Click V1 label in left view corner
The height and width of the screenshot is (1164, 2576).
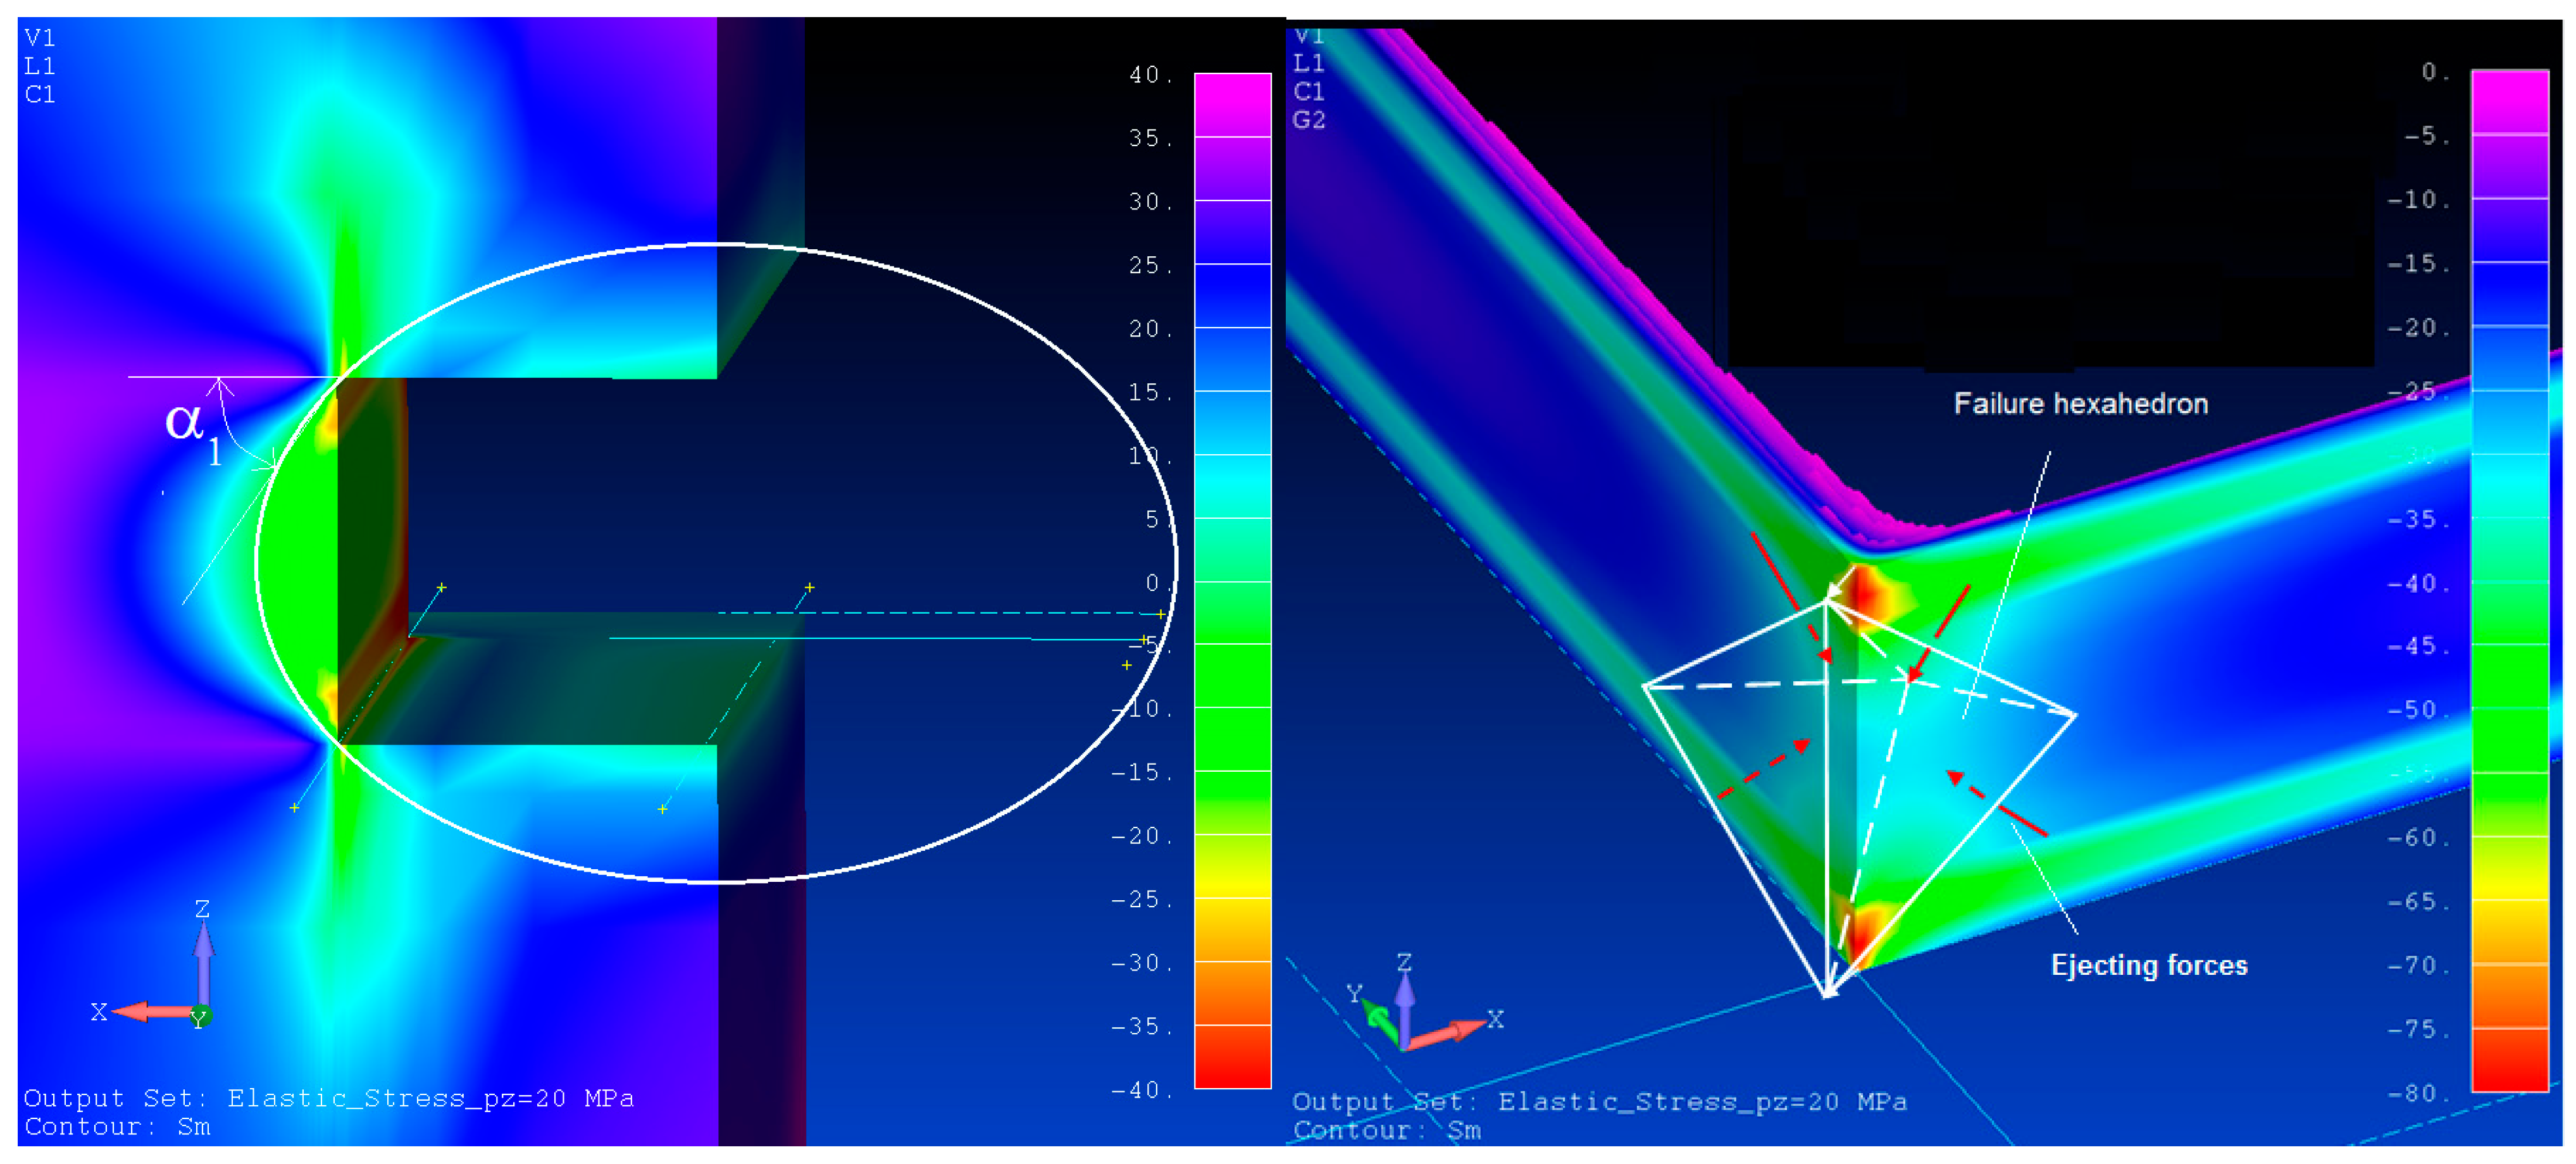[x=40, y=38]
